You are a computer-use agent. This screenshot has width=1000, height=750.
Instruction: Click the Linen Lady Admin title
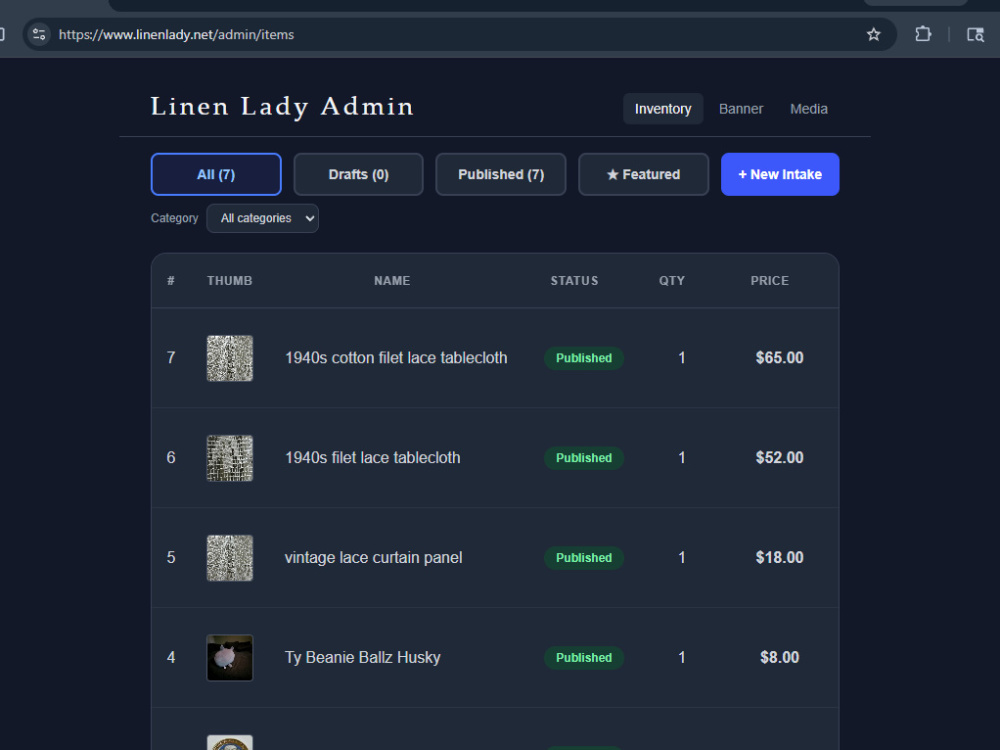coord(282,107)
